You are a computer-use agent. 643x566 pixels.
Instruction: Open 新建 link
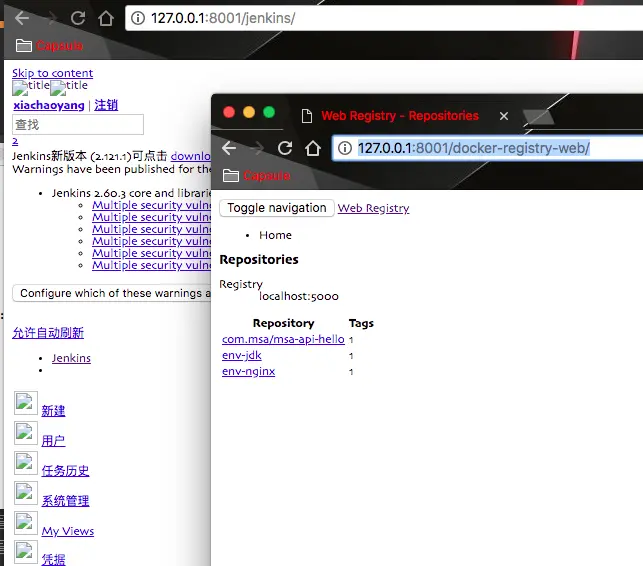pos(53,411)
